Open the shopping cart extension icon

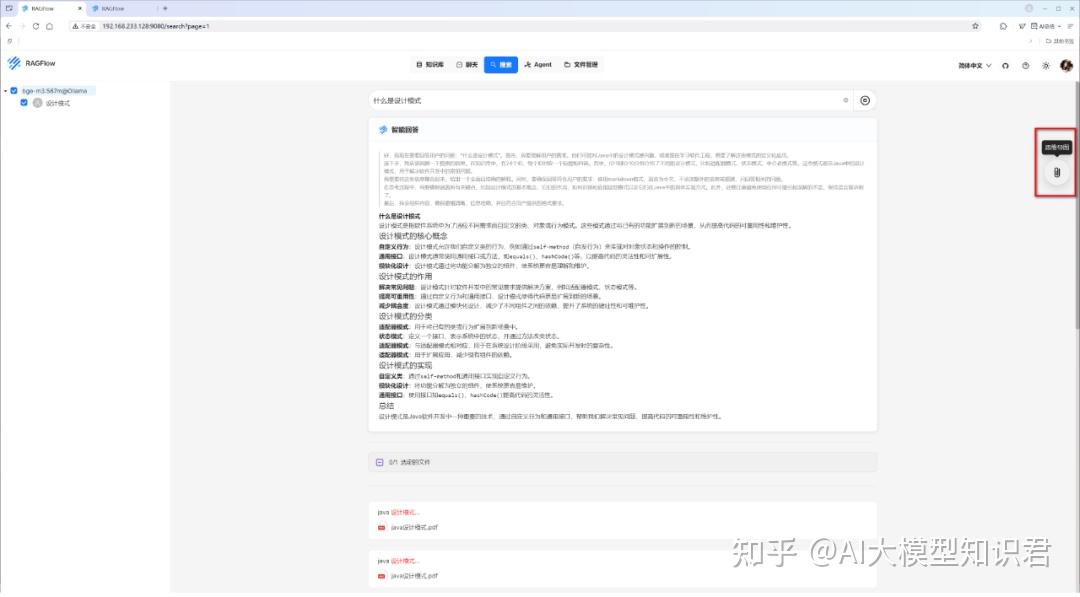point(1022,26)
